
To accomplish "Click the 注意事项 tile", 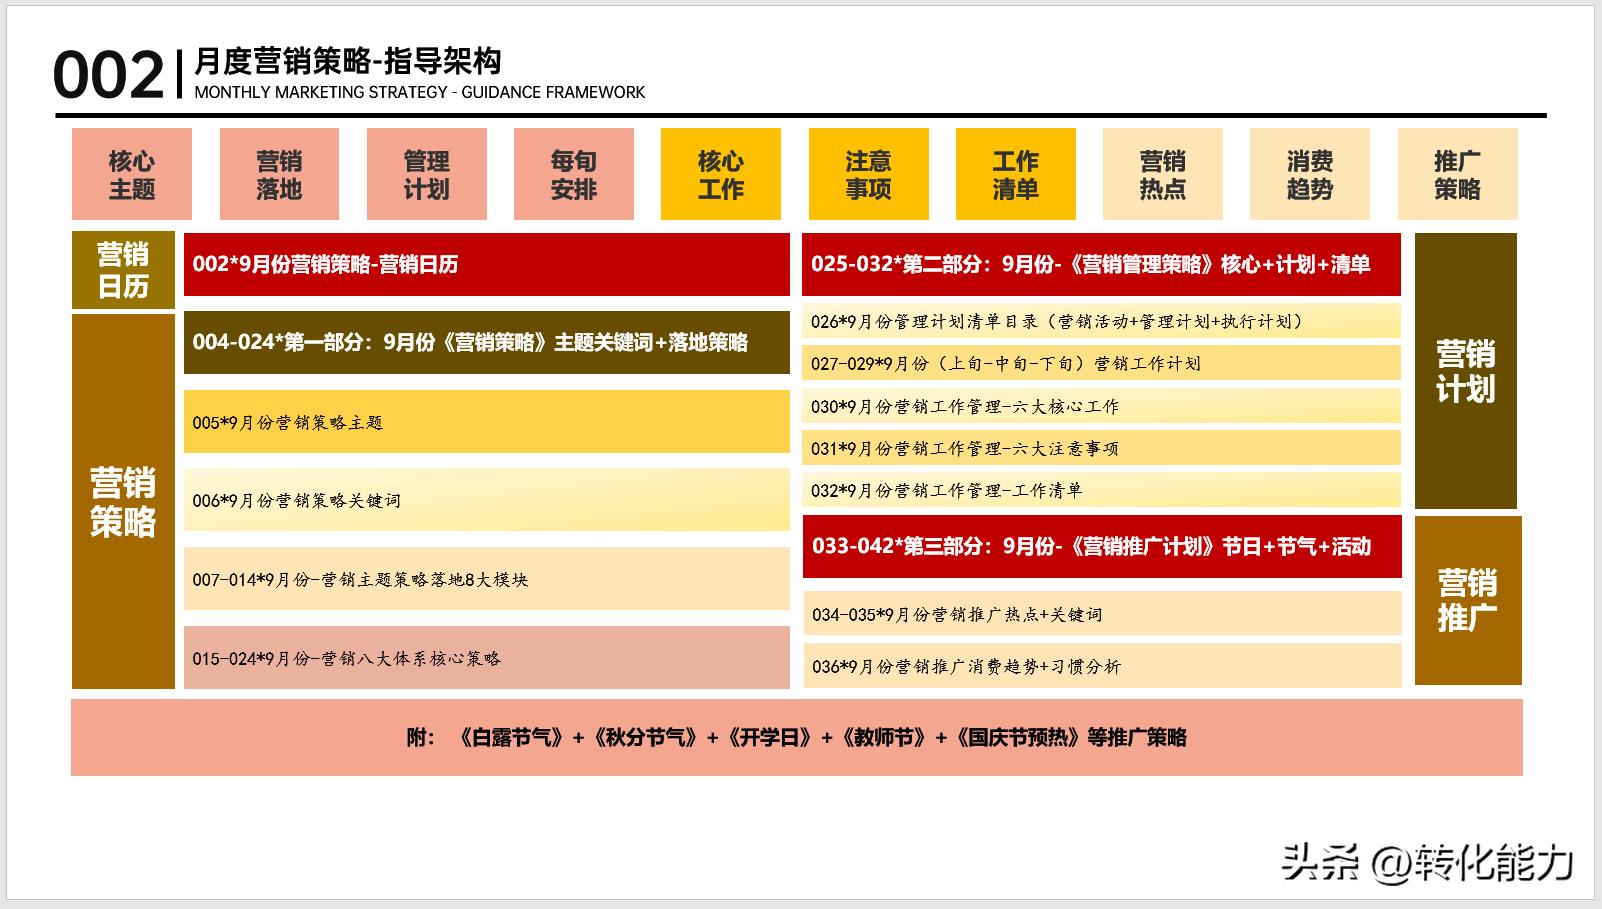I will click(x=866, y=173).
